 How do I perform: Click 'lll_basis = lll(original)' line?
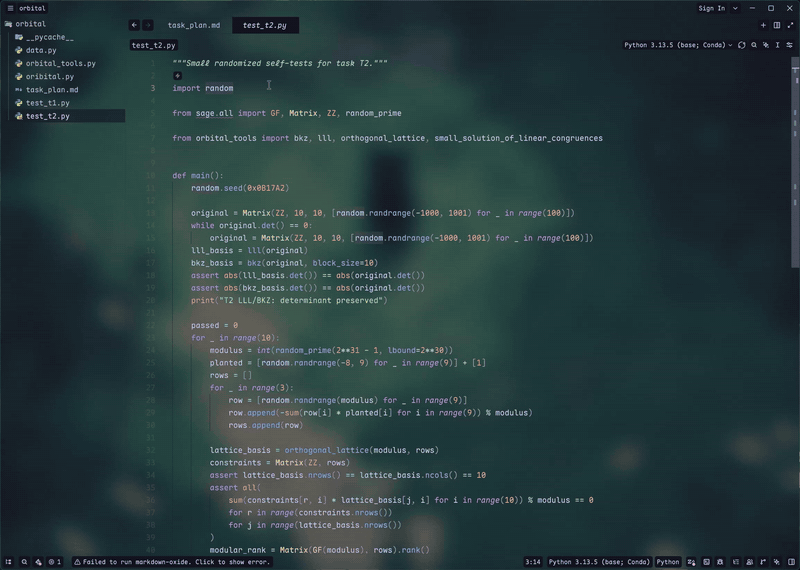coord(249,251)
